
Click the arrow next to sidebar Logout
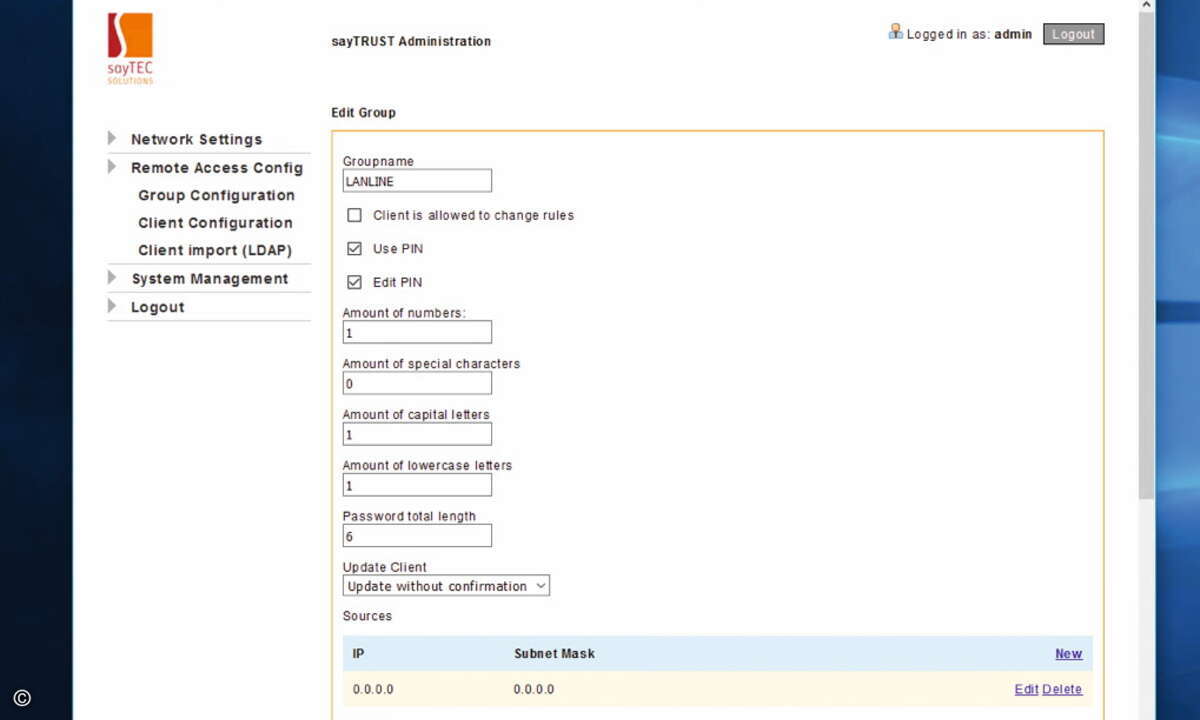[112, 305]
